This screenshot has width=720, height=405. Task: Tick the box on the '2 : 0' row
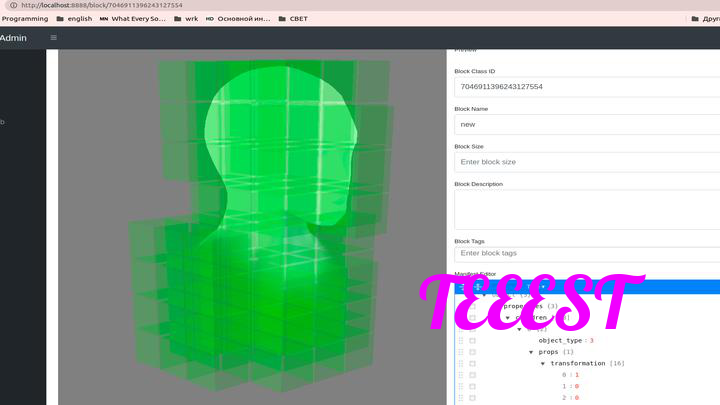tap(472, 398)
